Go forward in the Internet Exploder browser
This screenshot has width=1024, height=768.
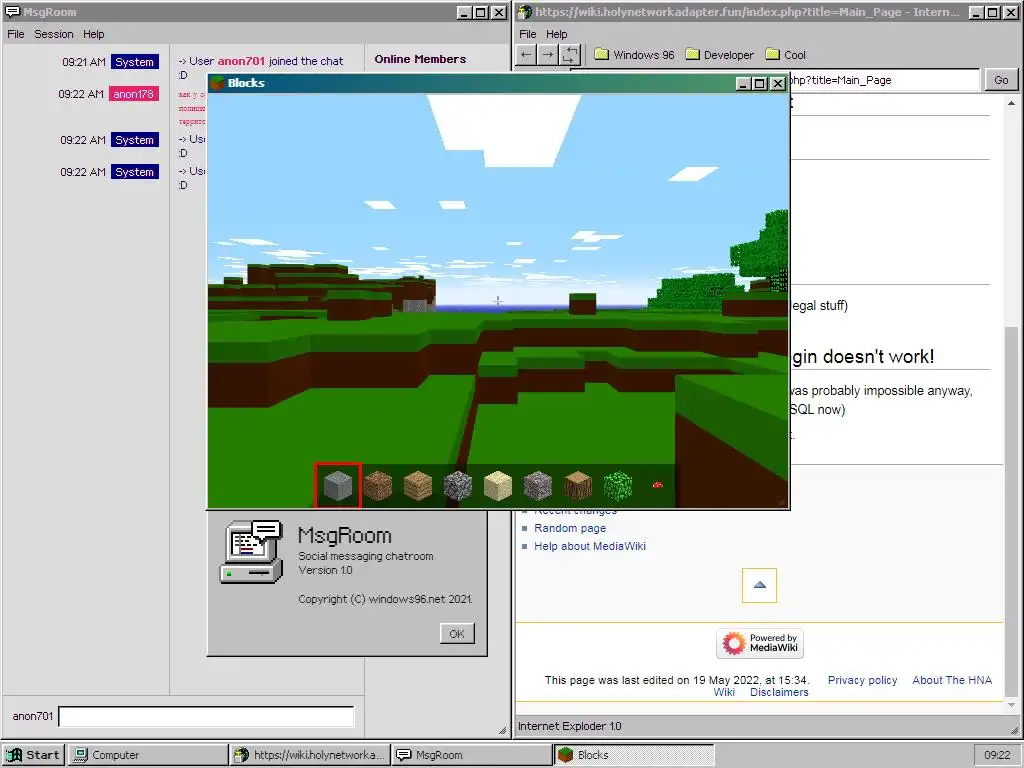tap(548, 55)
